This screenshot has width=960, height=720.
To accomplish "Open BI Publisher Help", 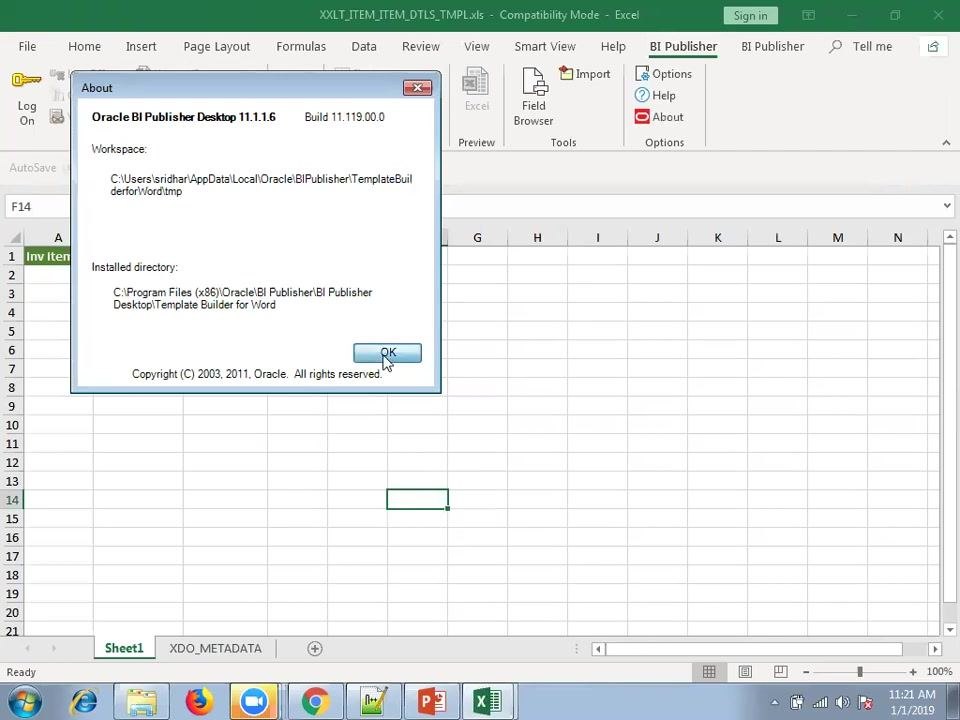I will coord(655,96).
